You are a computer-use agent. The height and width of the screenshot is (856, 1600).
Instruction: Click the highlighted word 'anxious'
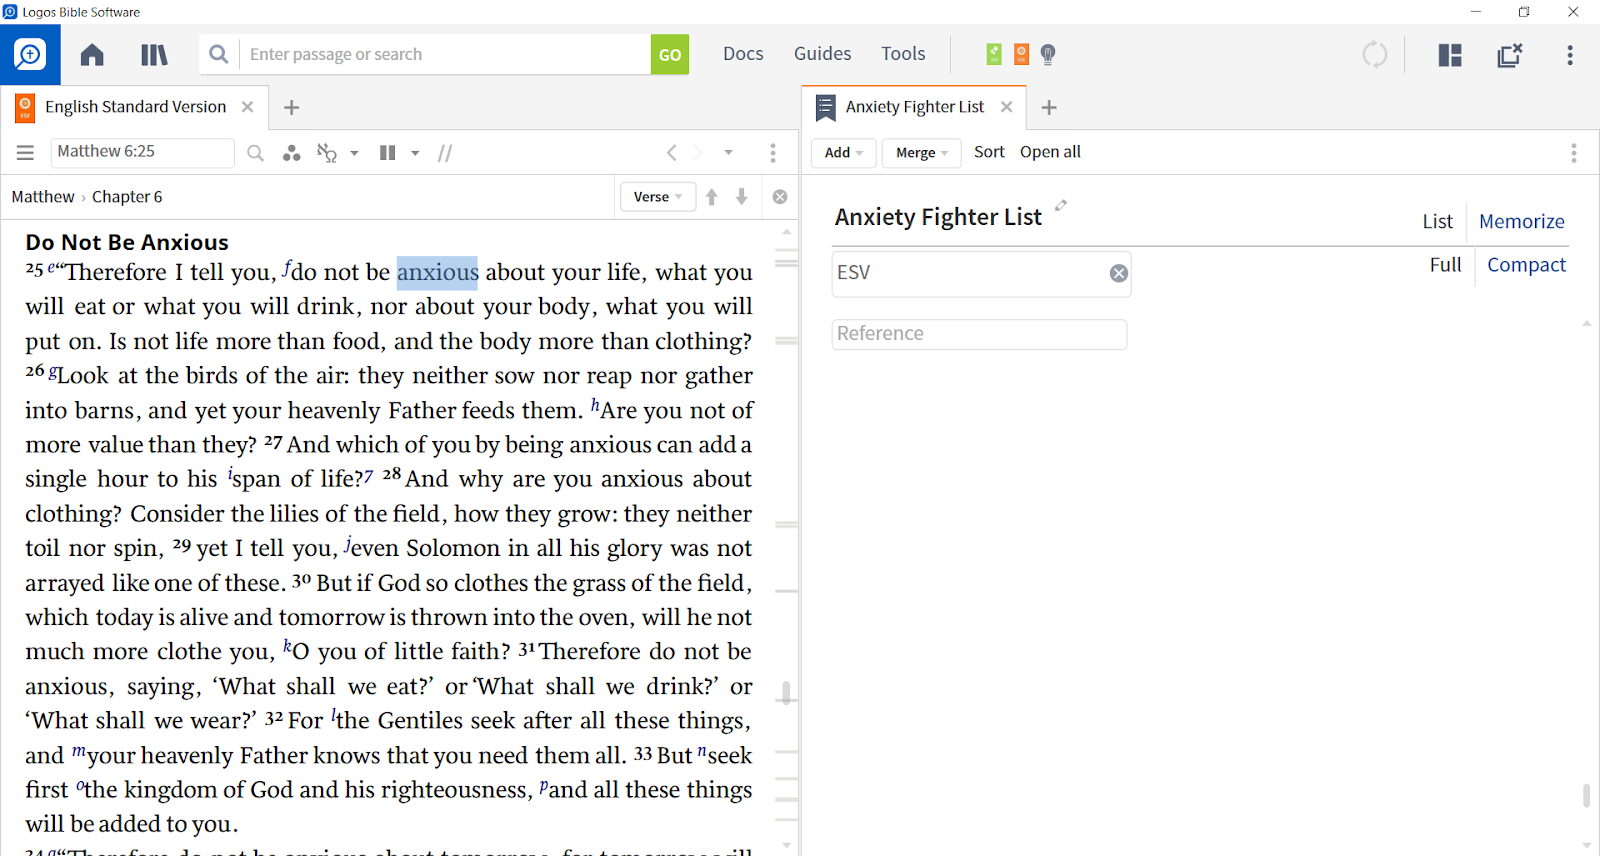[x=438, y=273]
